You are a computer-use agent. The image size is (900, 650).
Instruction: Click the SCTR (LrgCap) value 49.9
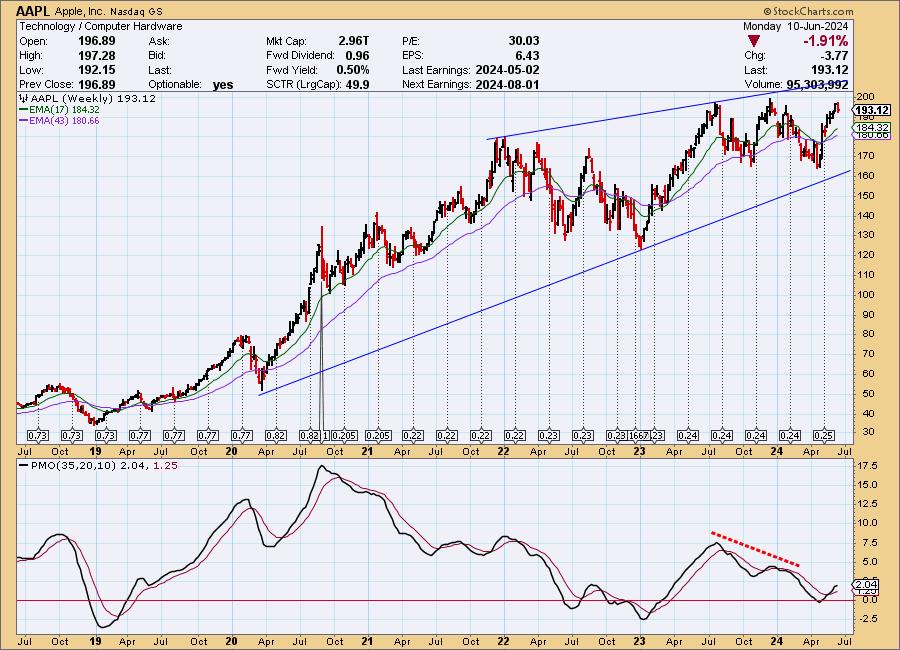point(357,84)
